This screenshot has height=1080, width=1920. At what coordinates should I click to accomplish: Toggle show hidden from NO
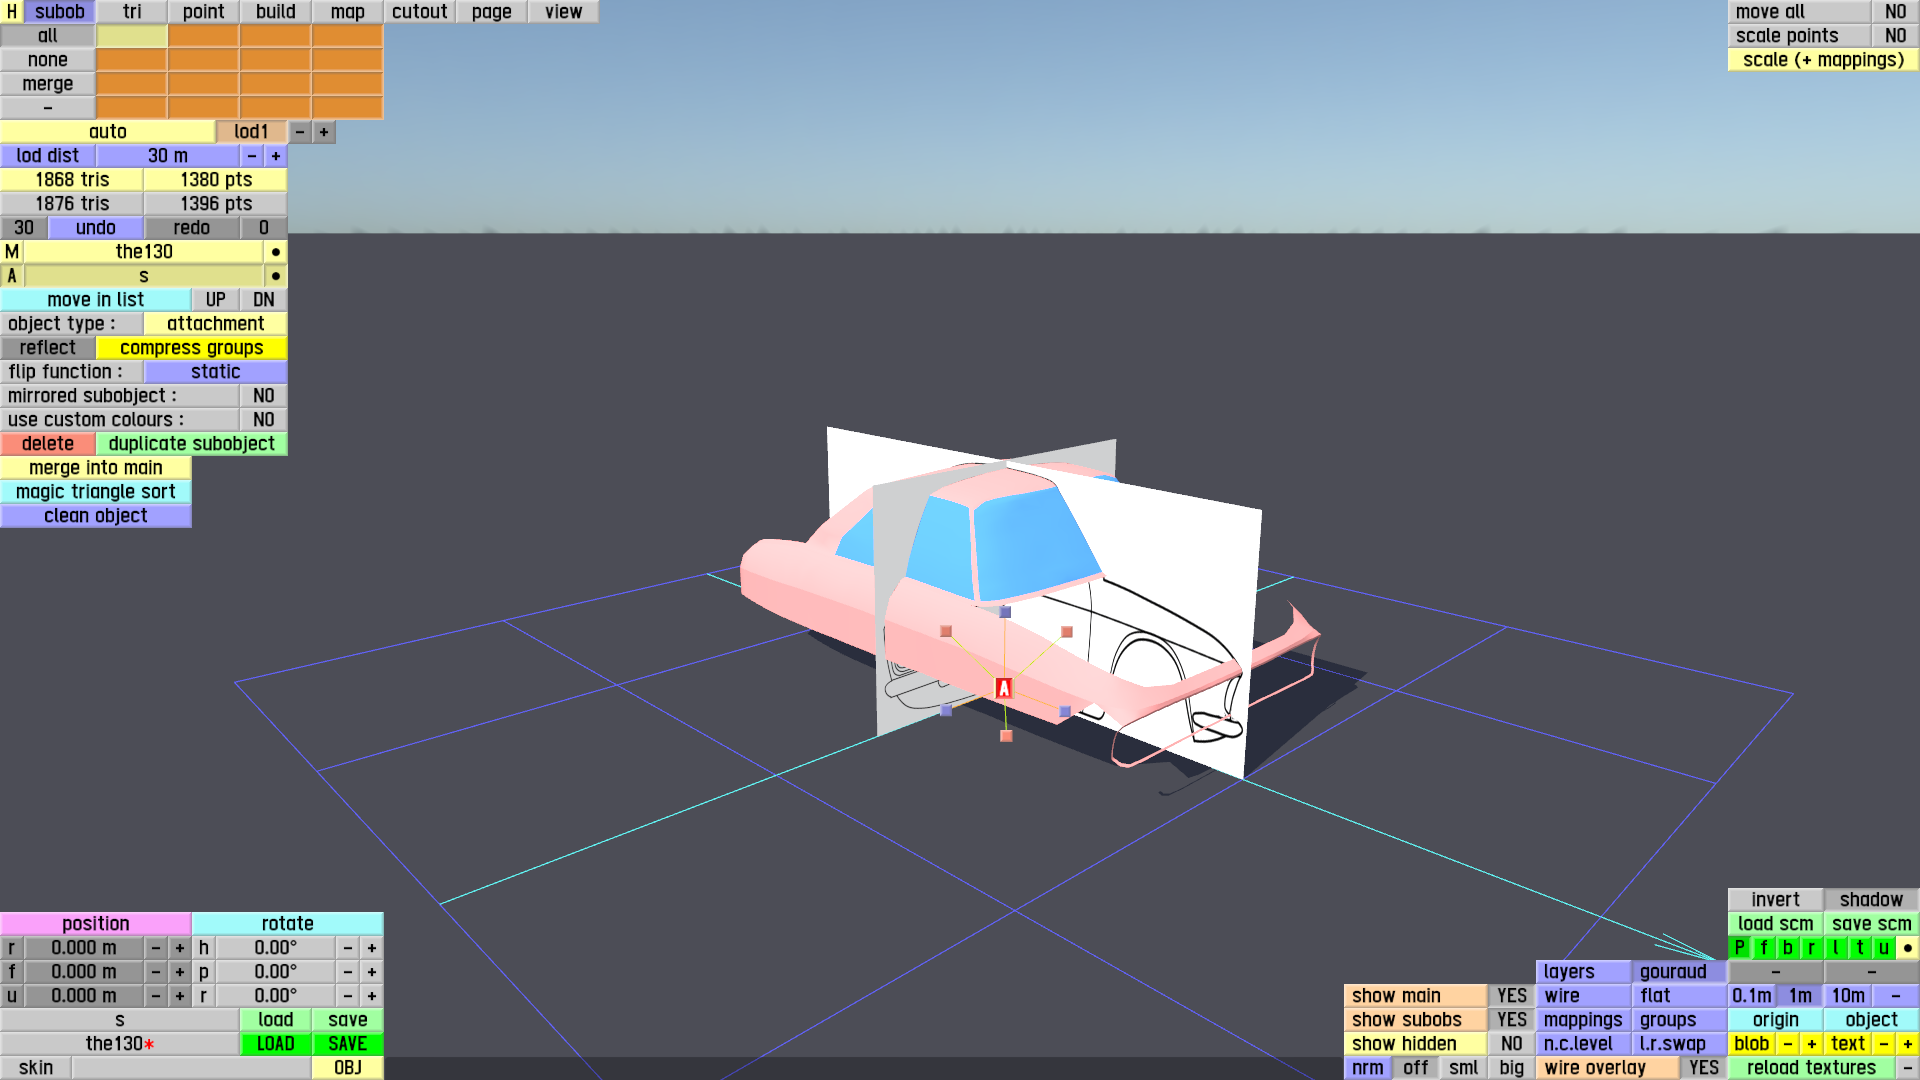pyautogui.click(x=1511, y=1044)
